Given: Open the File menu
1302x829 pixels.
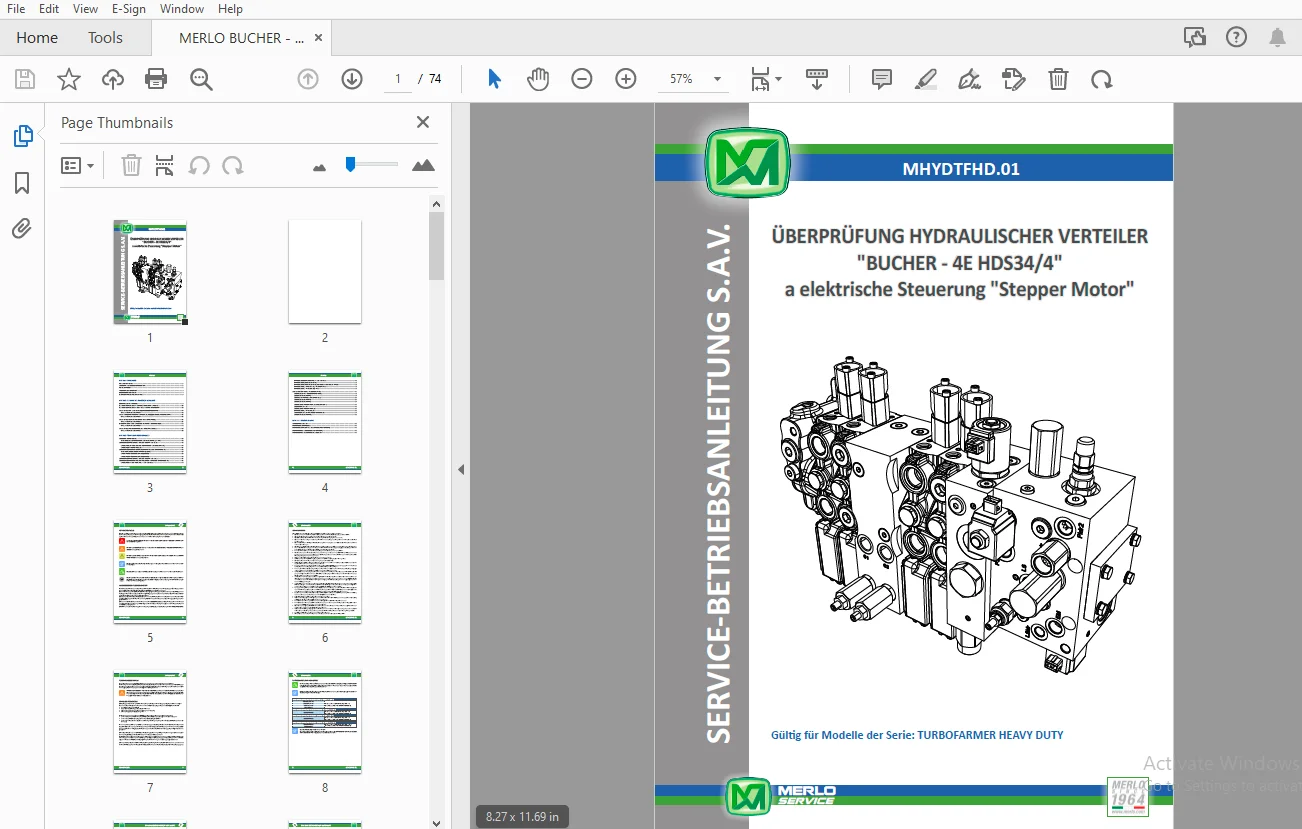Looking at the screenshot, I should click(16, 9).
